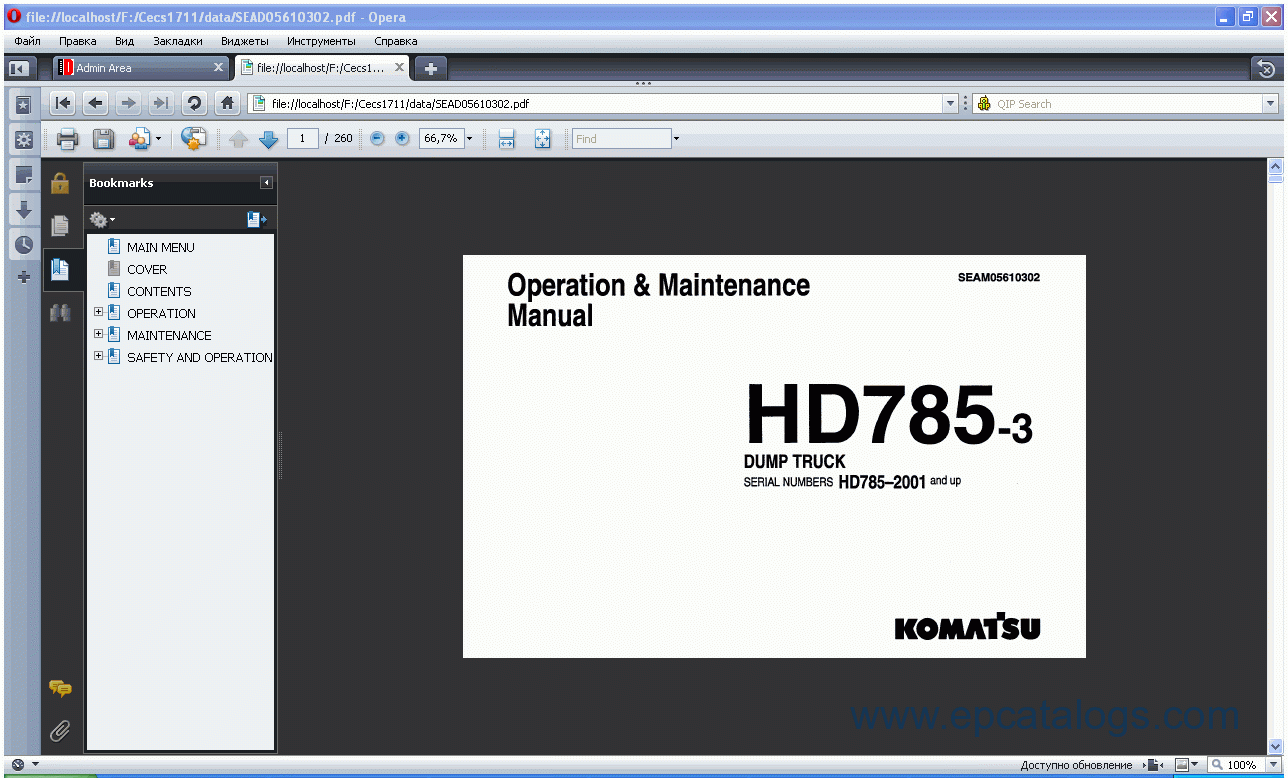This screenshot has height=778, width=1288.
Task: Open the 100% page zoom control
Action: [1242, 765]
